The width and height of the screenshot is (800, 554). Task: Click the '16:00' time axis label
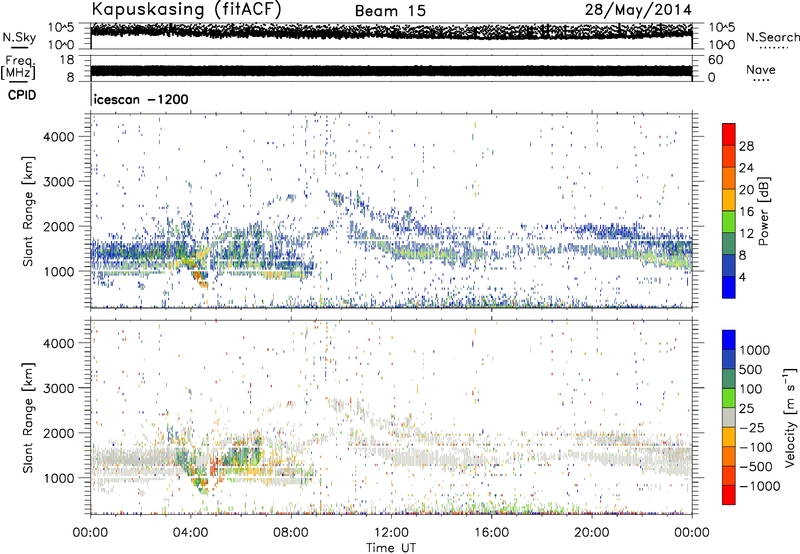(x=491, y=533)
